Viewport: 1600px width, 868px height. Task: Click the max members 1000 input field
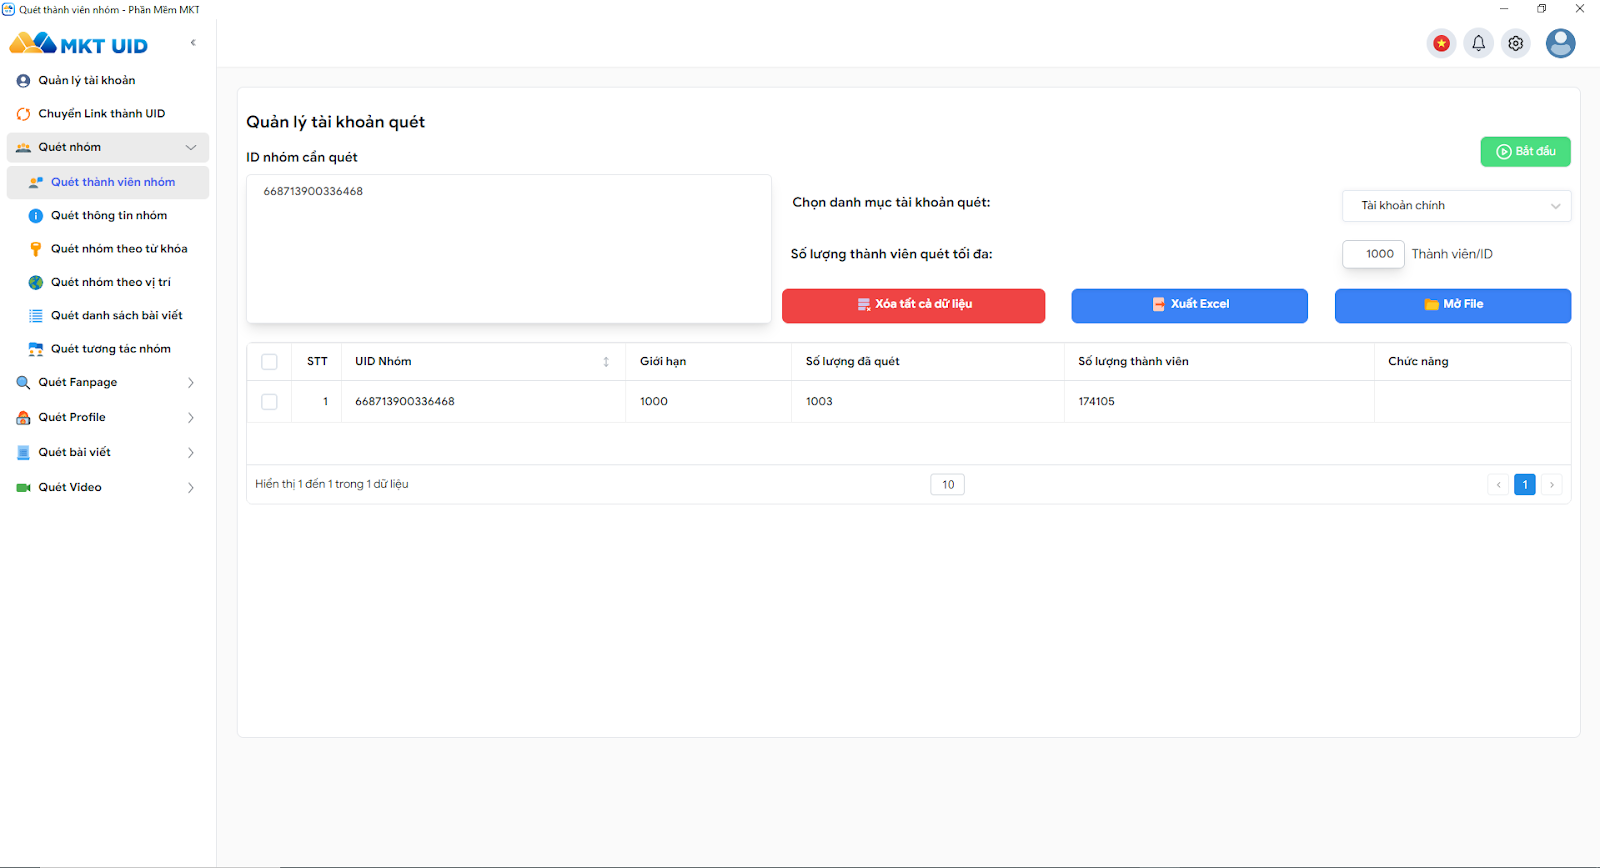pyautogui.click(x=1373, y=255)
